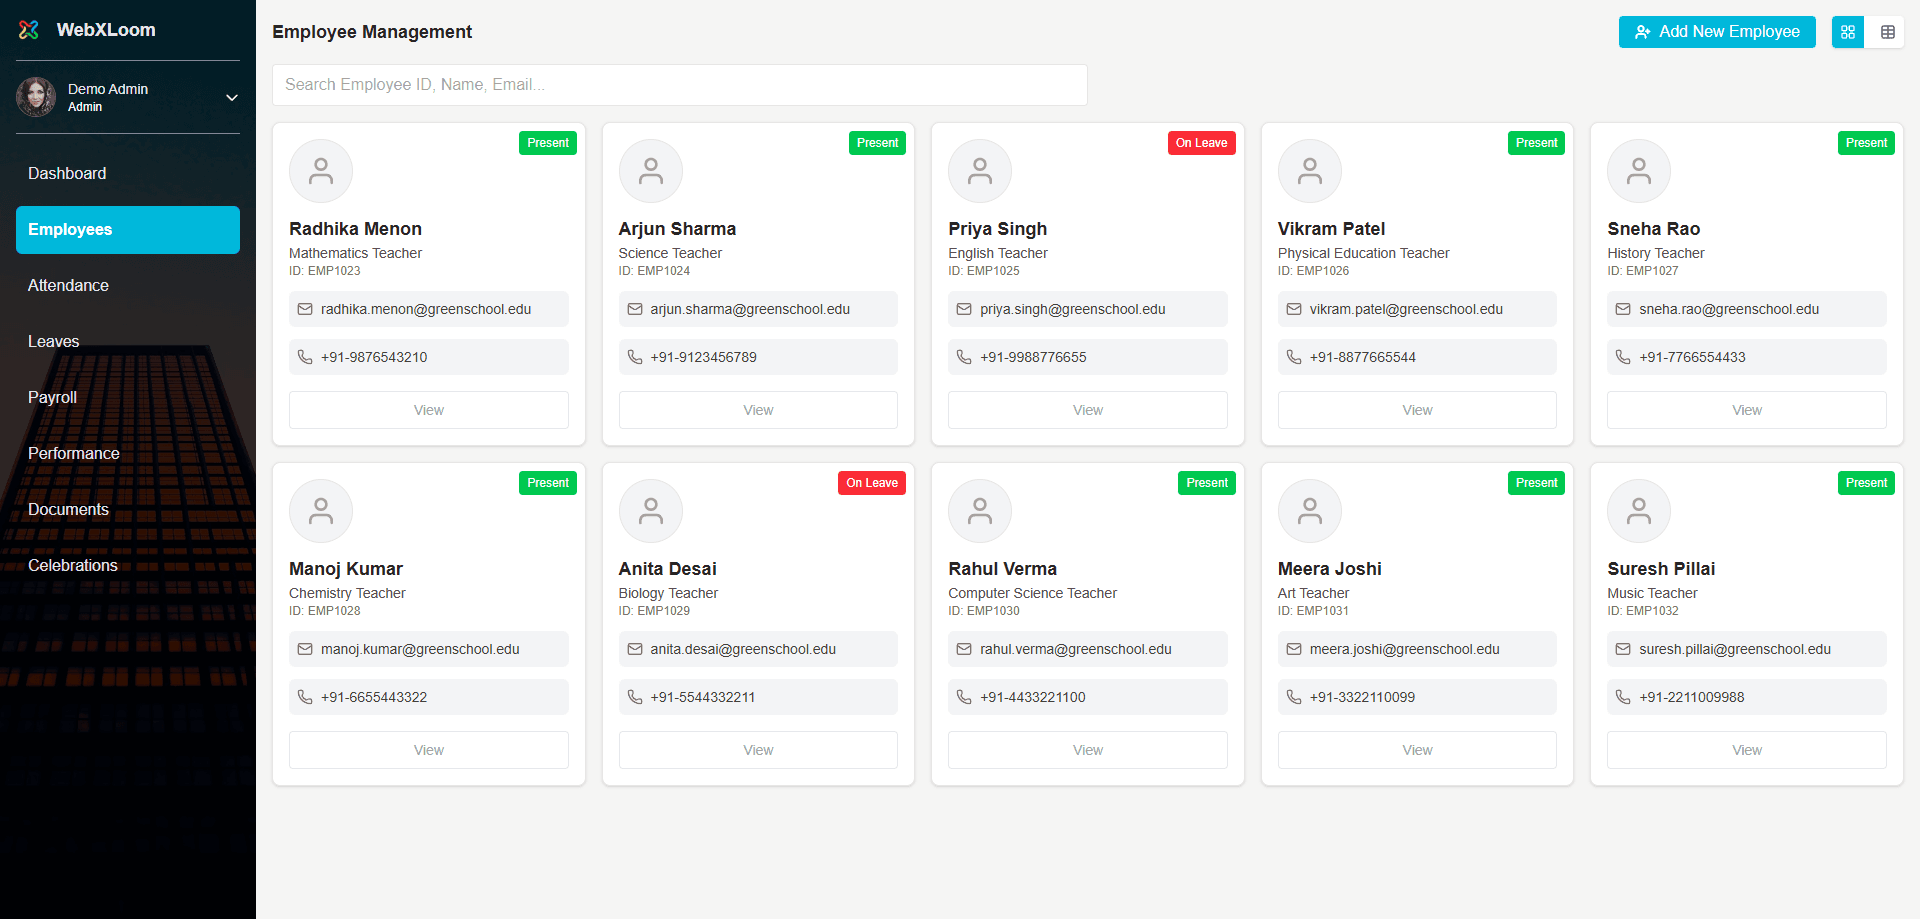Focus the employee search field
This screenshot has width=1920, height=919.
679,85
